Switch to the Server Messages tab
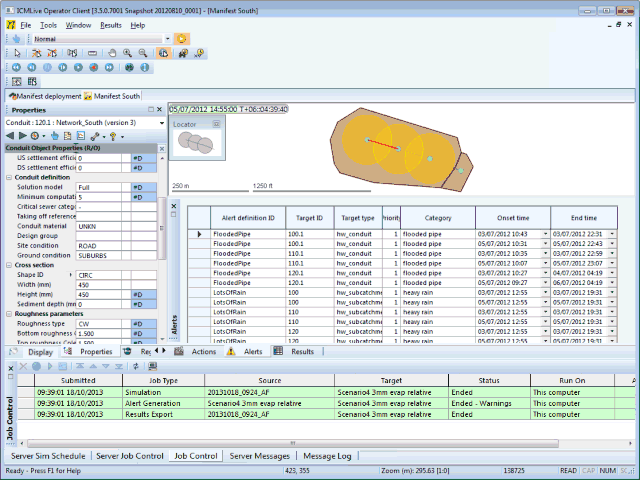Image resolution: width=640 pixels, height=480 pixels. (x=259, y=456)
